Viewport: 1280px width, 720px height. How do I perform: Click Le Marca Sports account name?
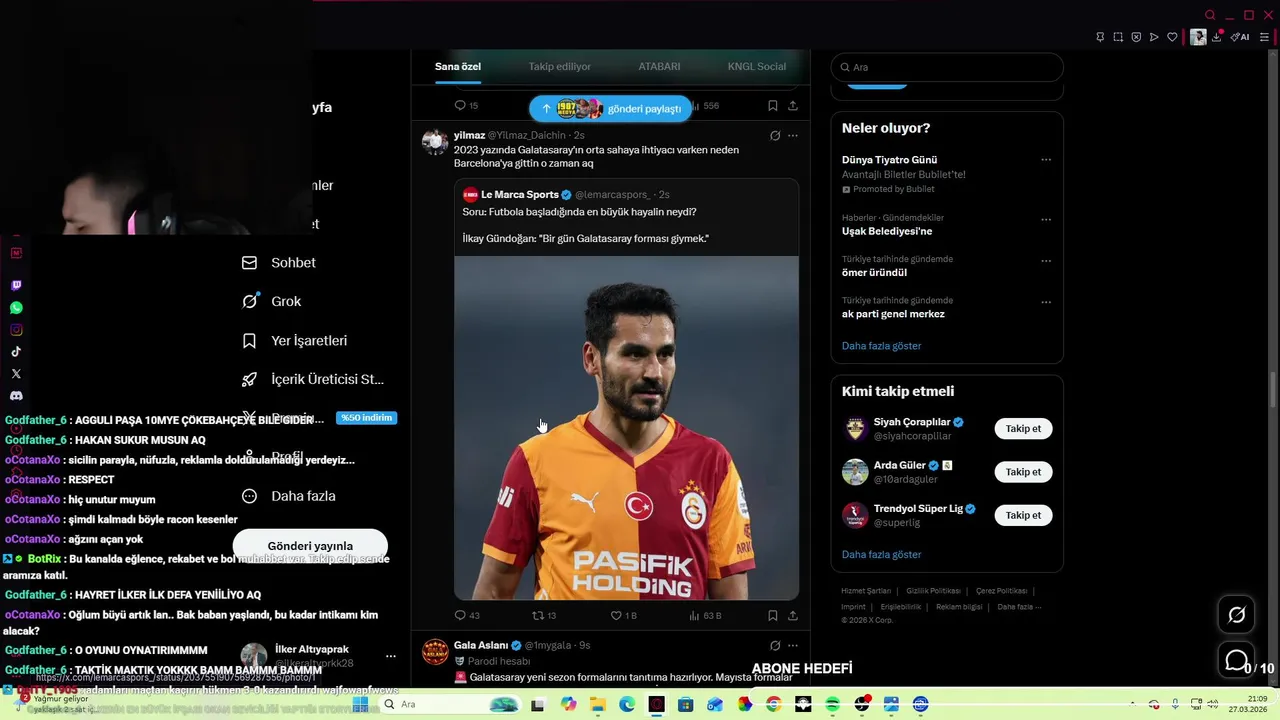520,195
